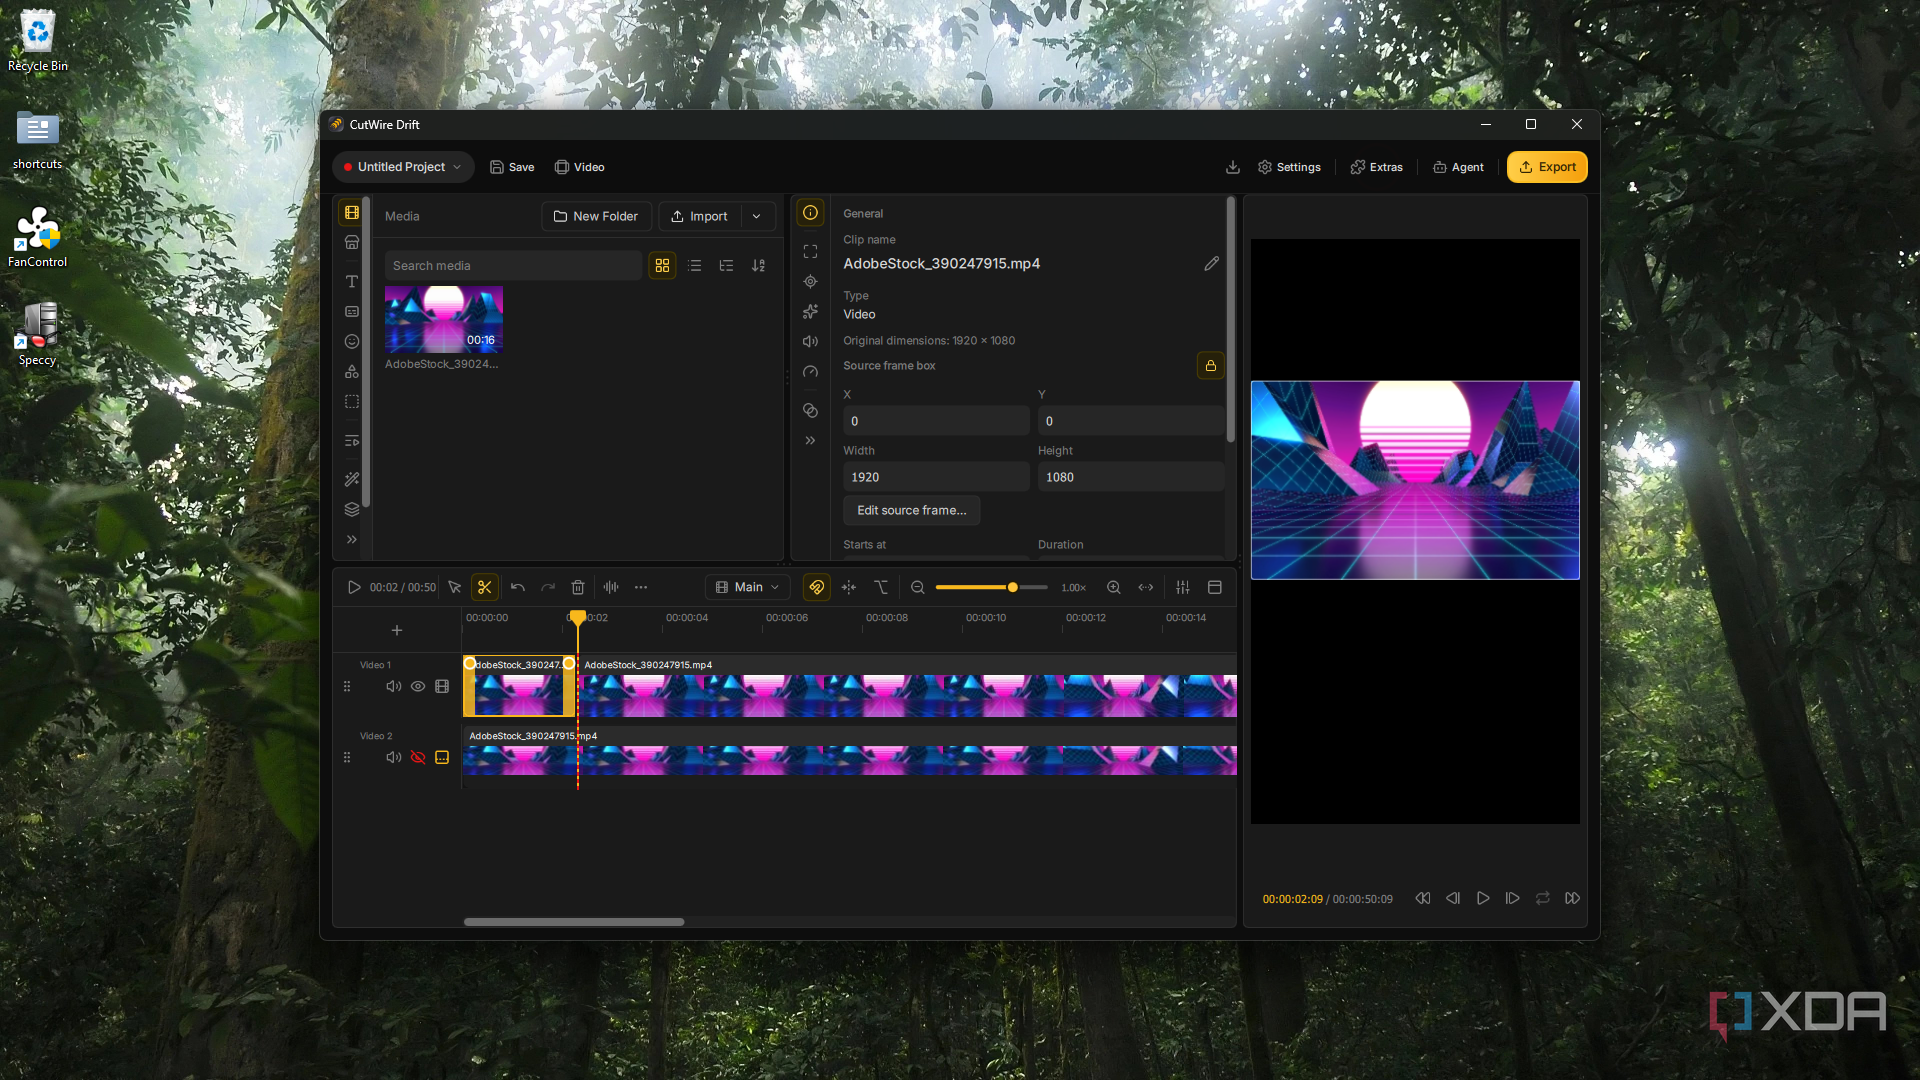Click the download icon in top bar
Viewport: 1920px width, 1080px height.
[x=1233, y=167]
